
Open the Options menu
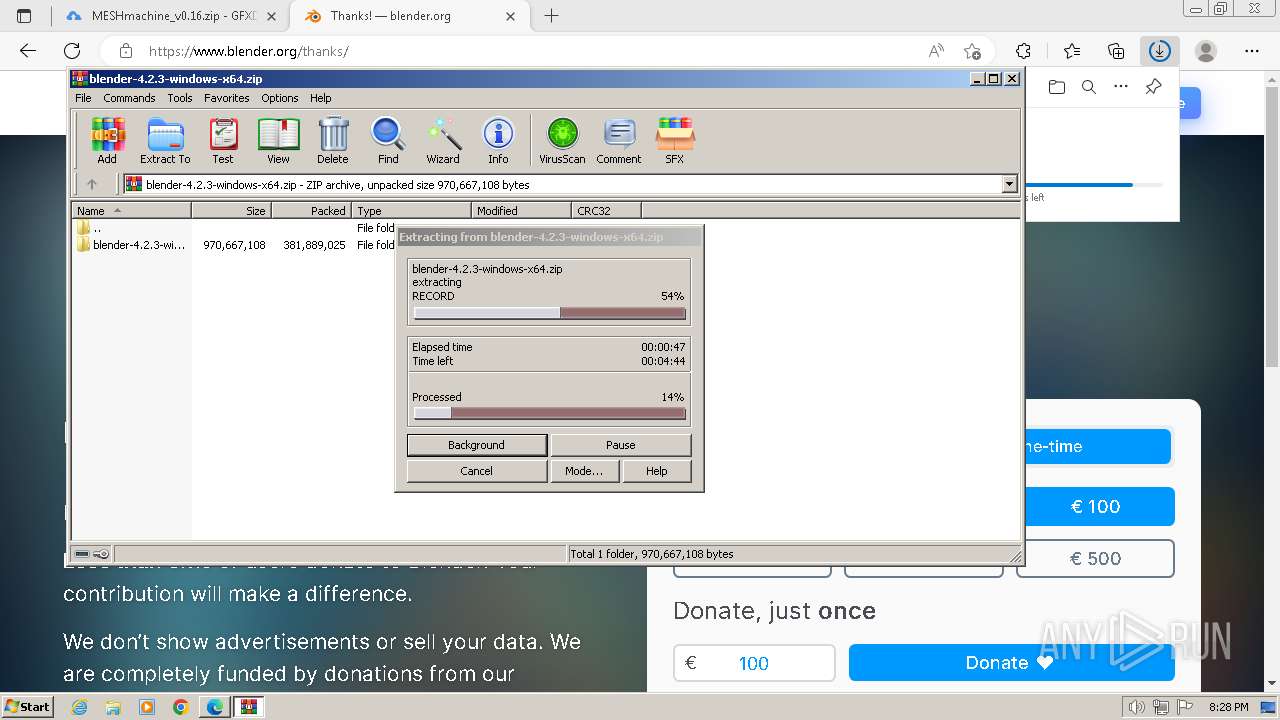pos(280,98)
